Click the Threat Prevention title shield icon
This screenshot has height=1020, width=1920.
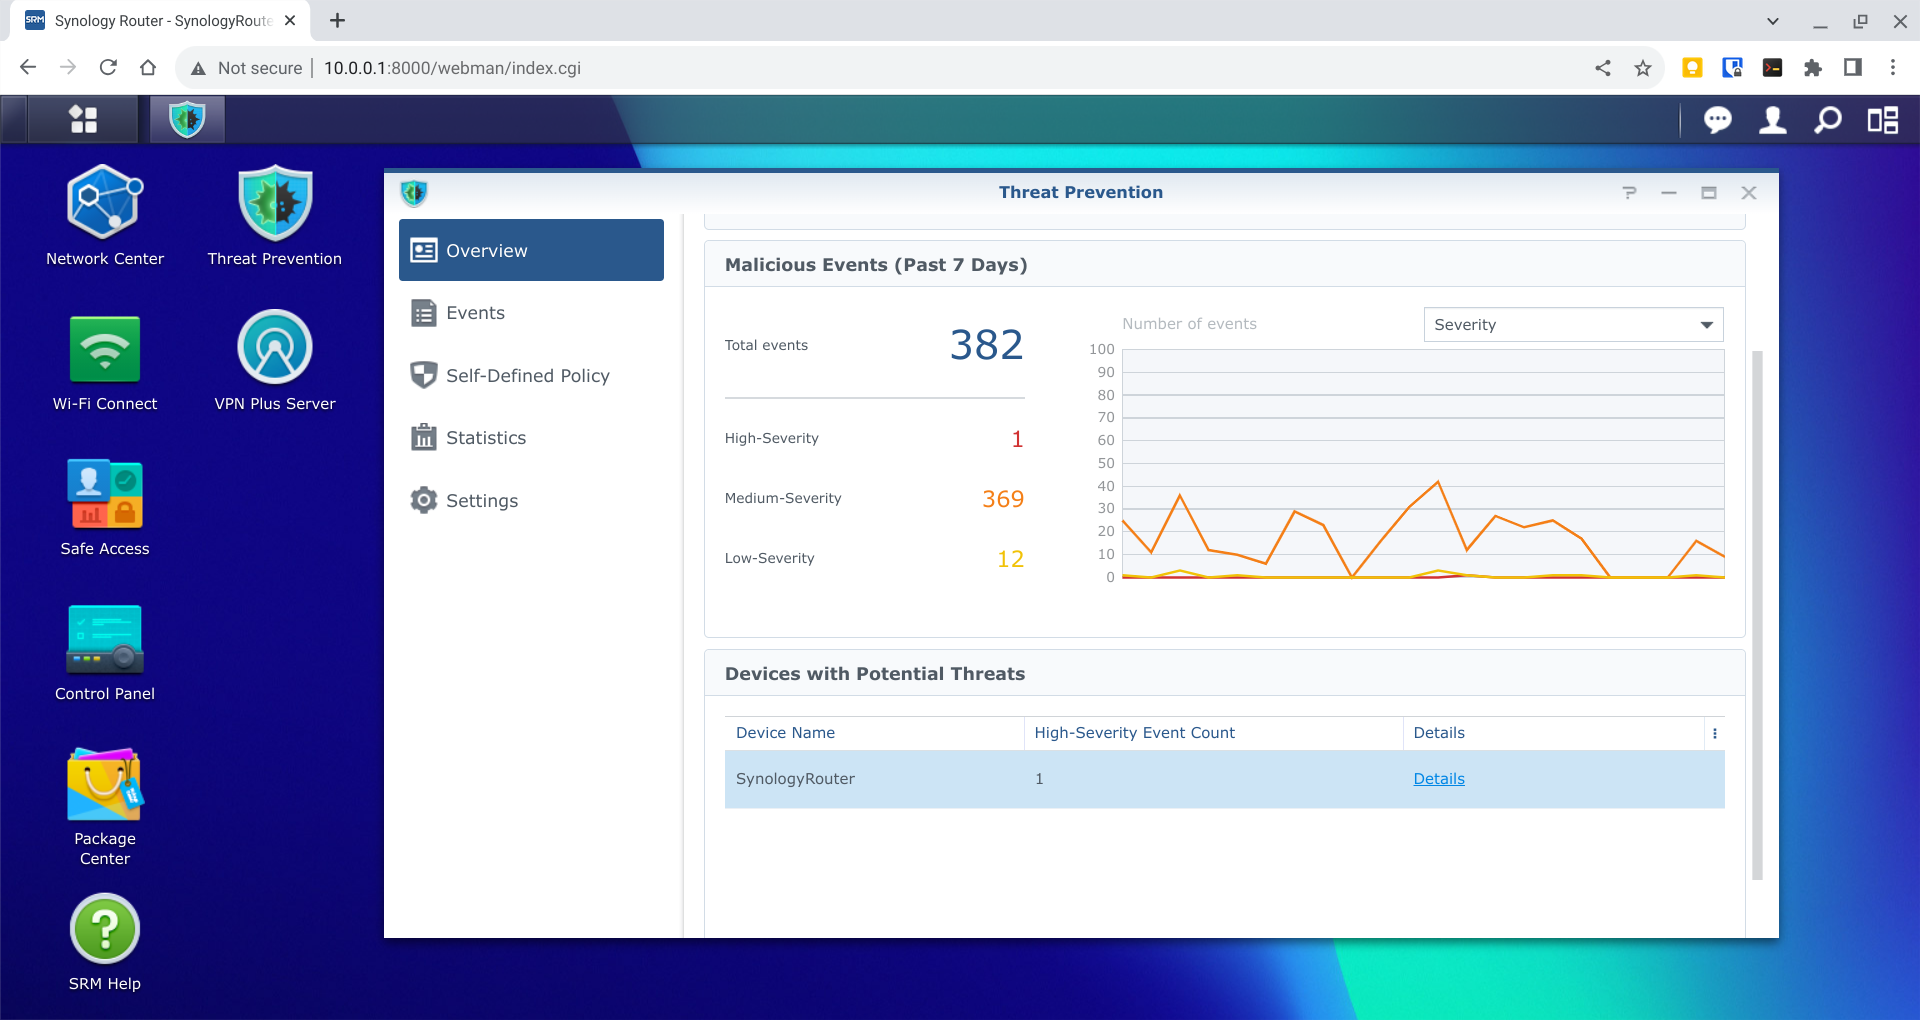click(414, 192)
